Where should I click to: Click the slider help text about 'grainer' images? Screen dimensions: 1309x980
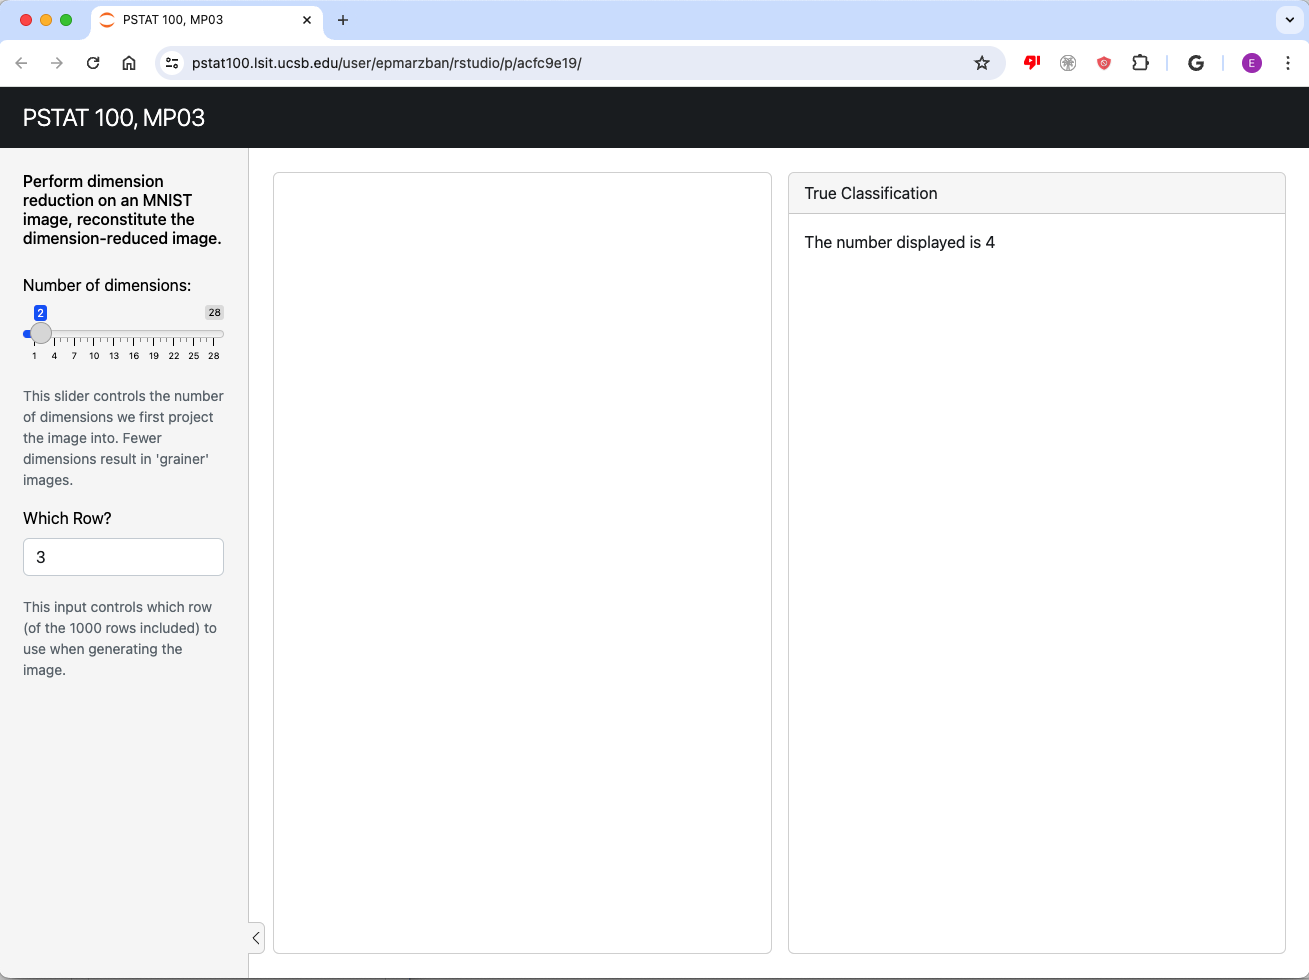[x=123, y=438]
